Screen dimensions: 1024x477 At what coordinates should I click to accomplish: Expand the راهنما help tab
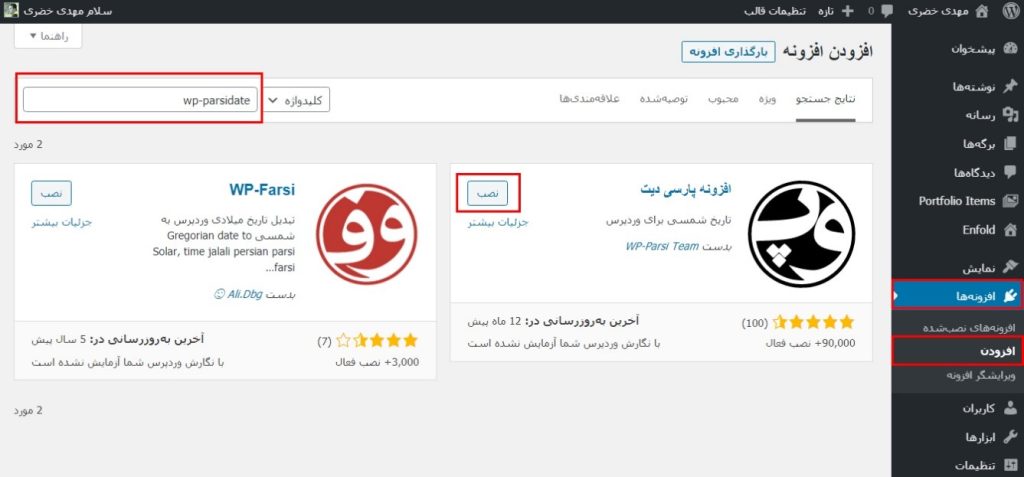tap(48, 35)
